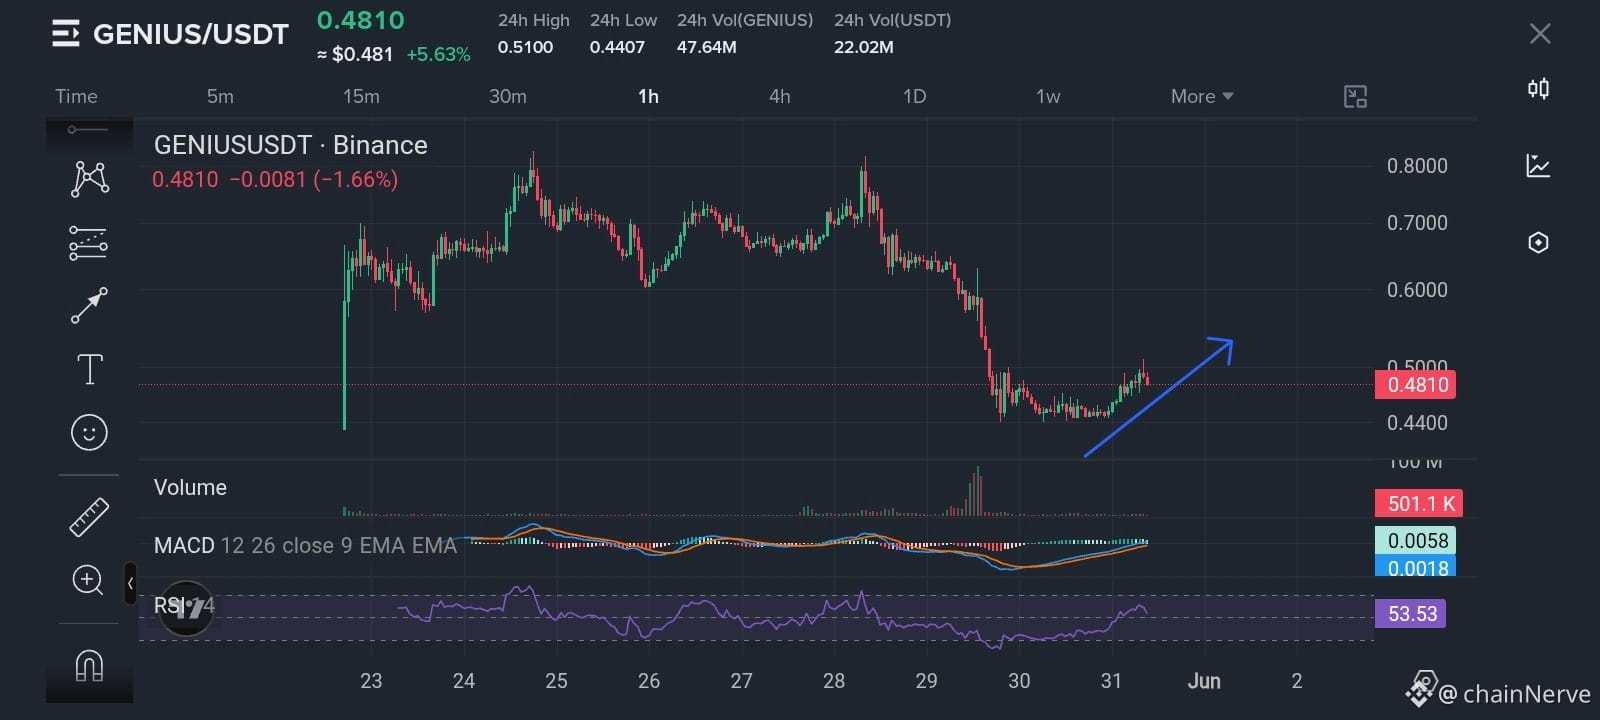Screen dimensions: 1600x720
Task: Click the RSI indicator label
Action: click(184, 606)
